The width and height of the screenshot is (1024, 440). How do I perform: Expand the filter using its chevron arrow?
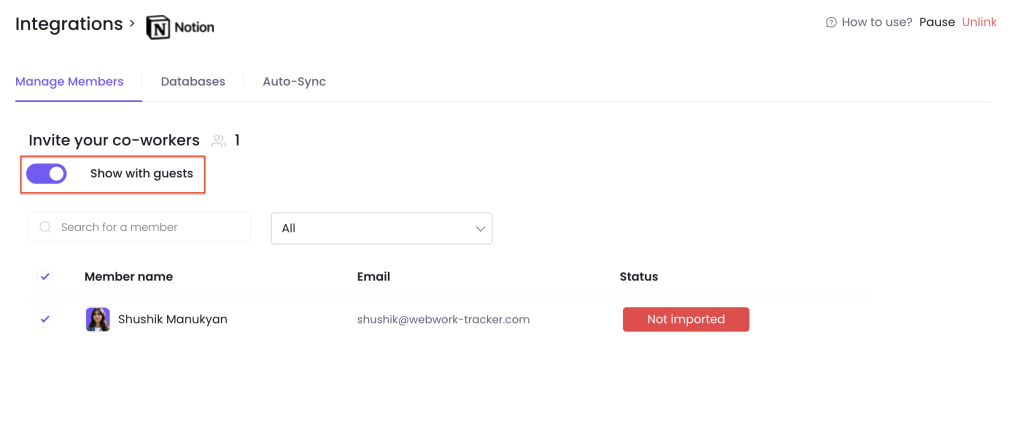(481, 228)
